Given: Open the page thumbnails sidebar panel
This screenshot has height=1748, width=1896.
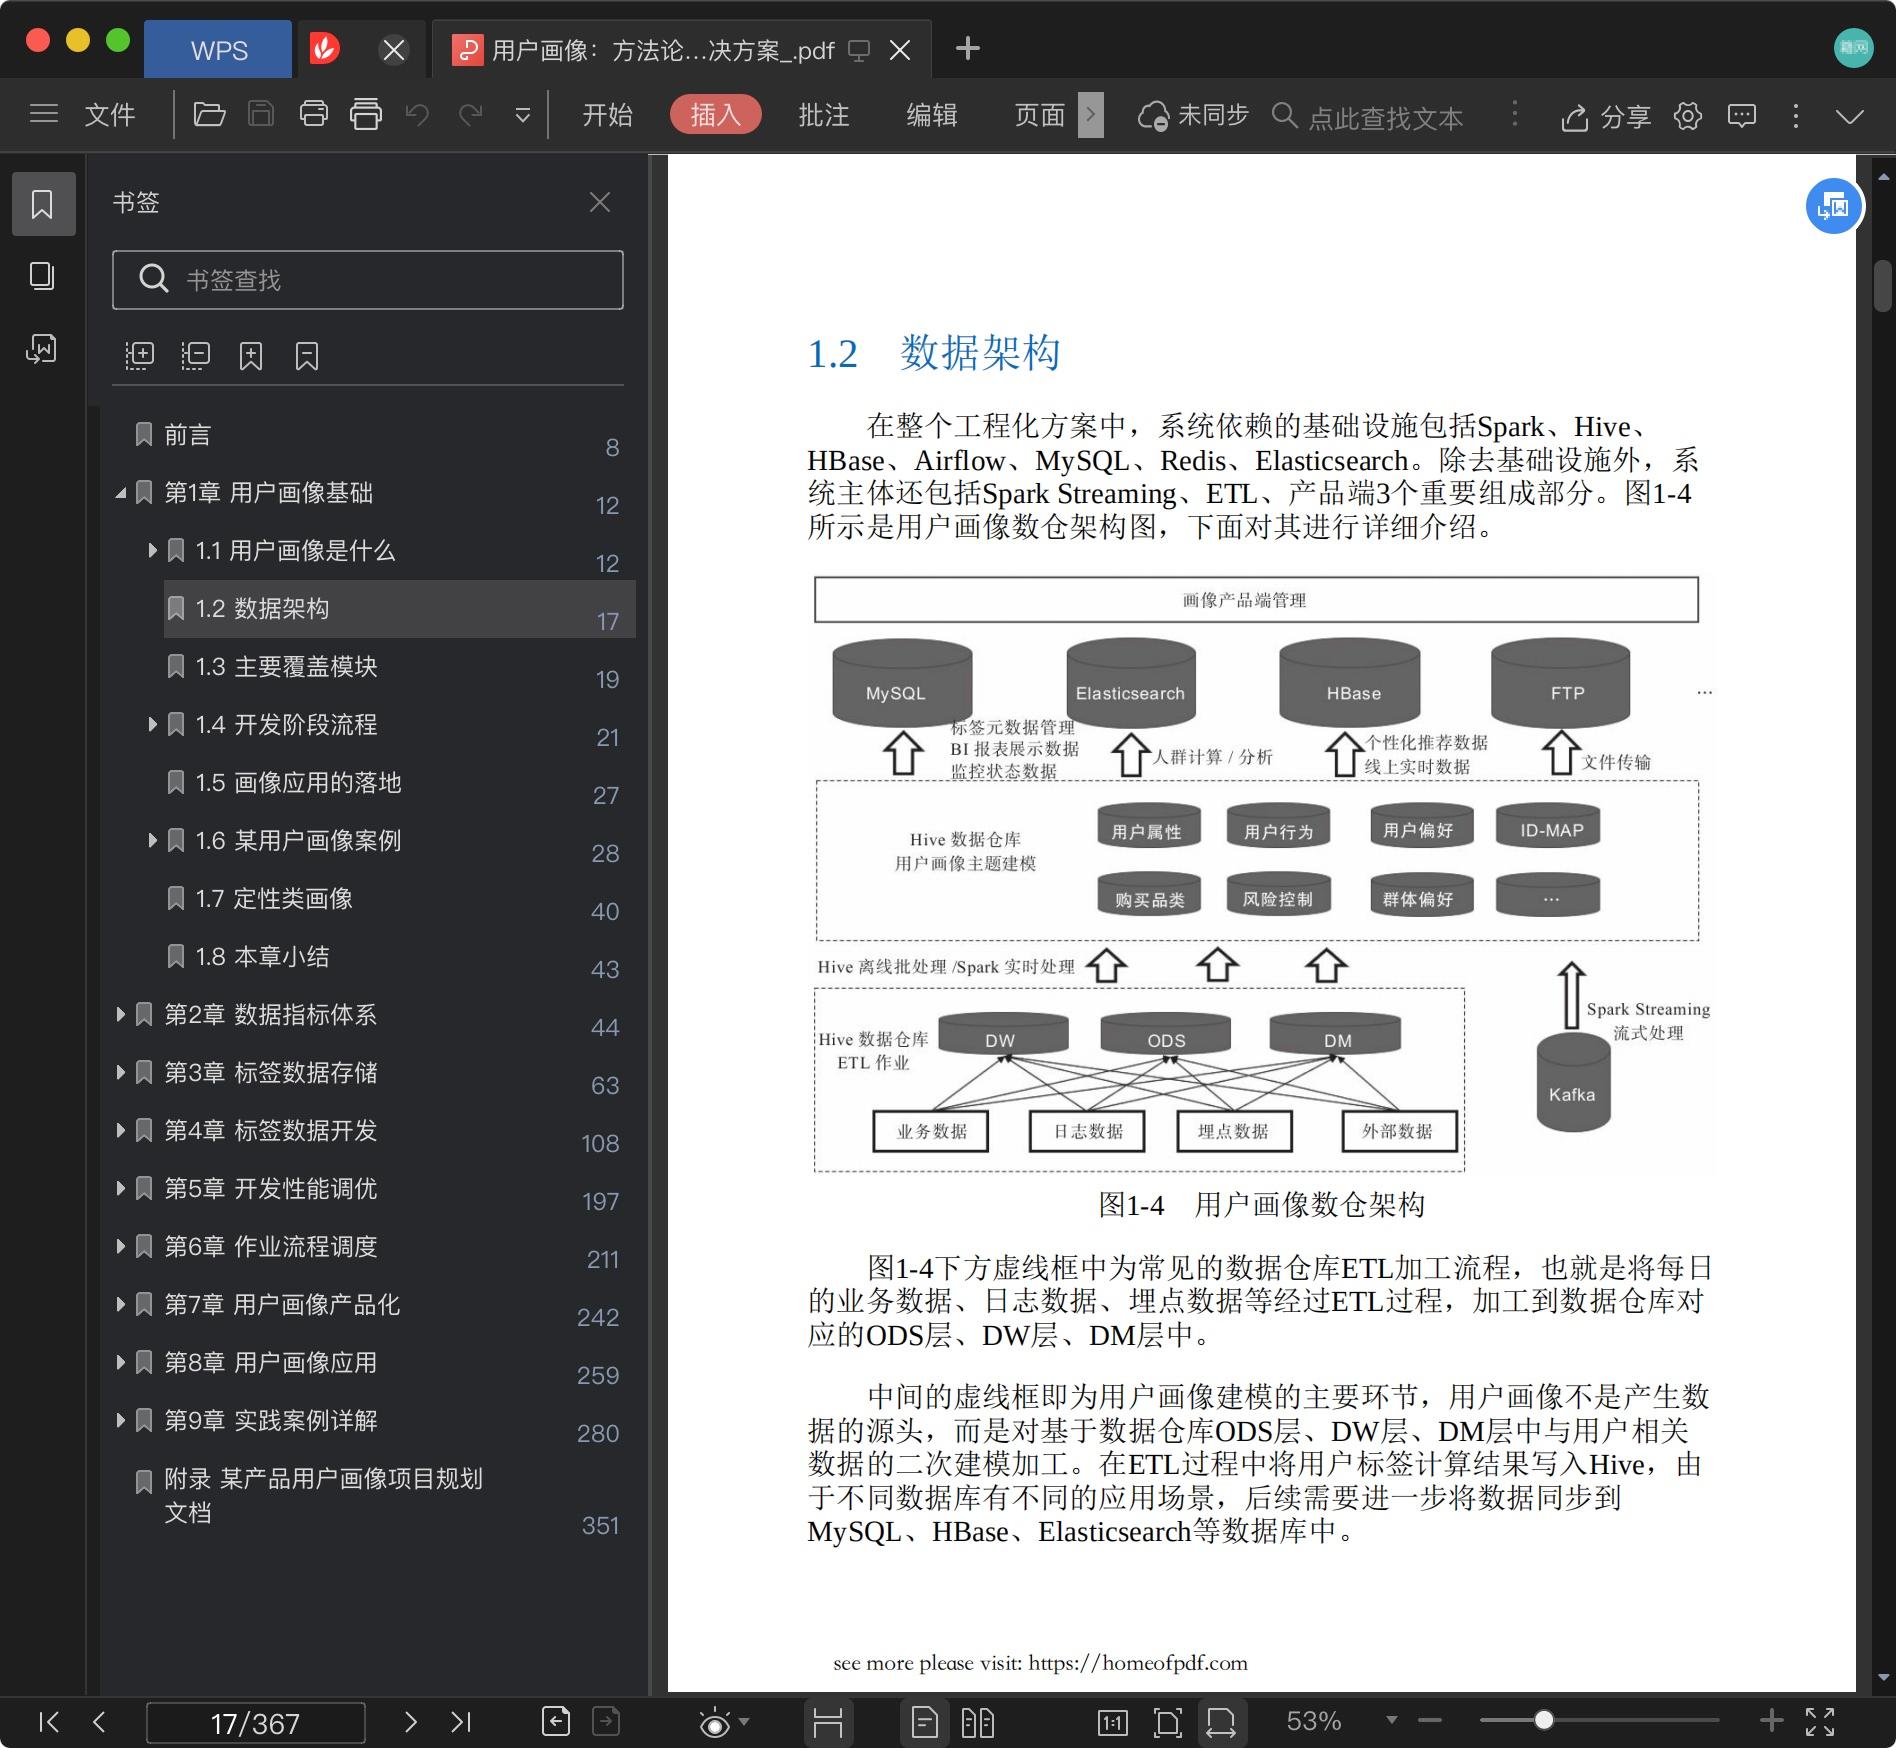Looking at the screenshot, I should pos(42,276).
